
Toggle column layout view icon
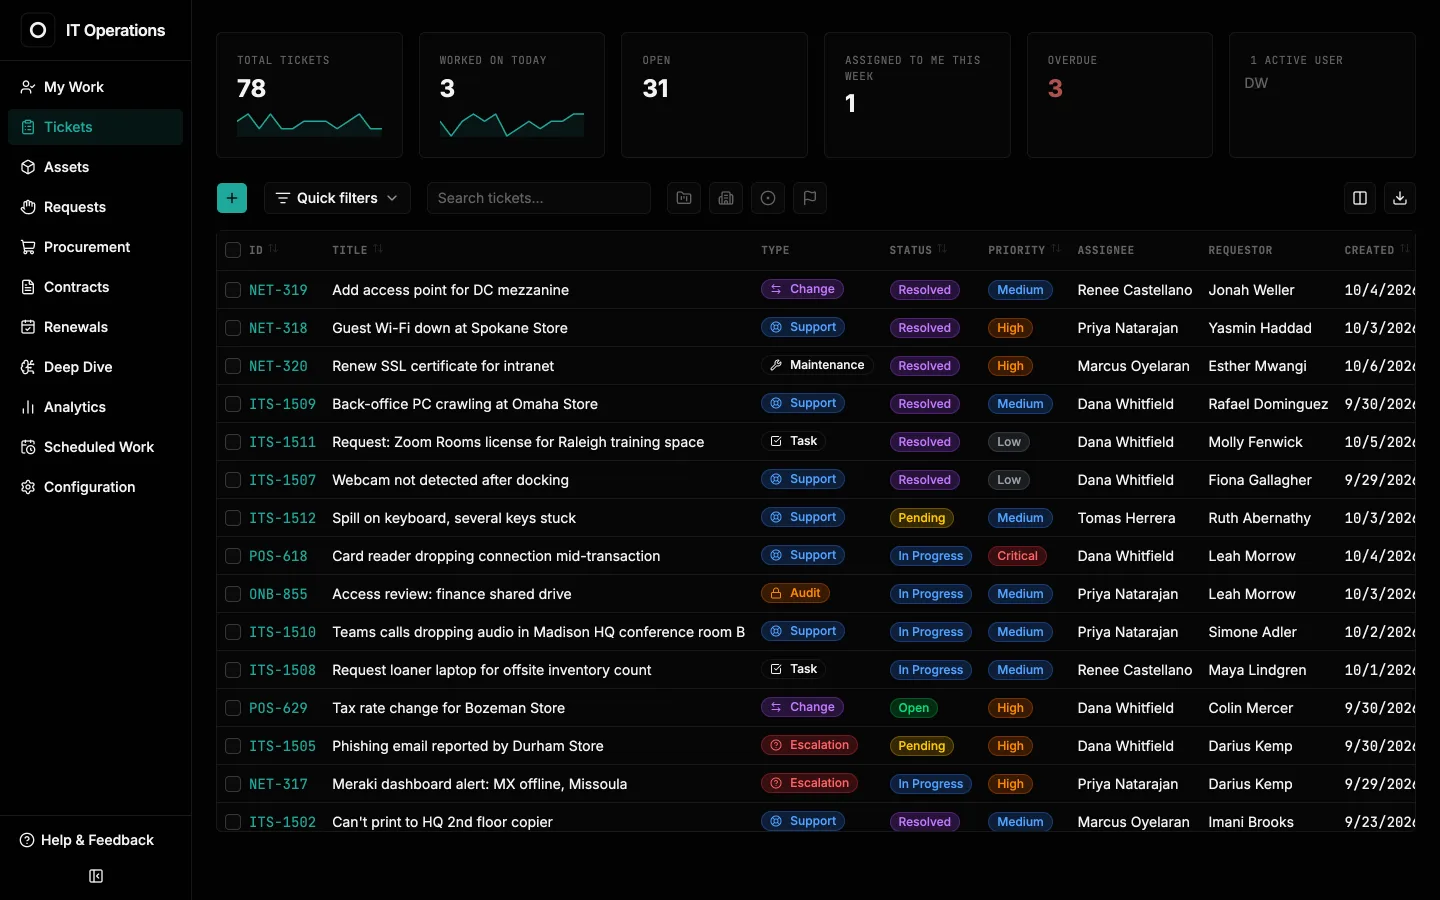pos(1360,198)
